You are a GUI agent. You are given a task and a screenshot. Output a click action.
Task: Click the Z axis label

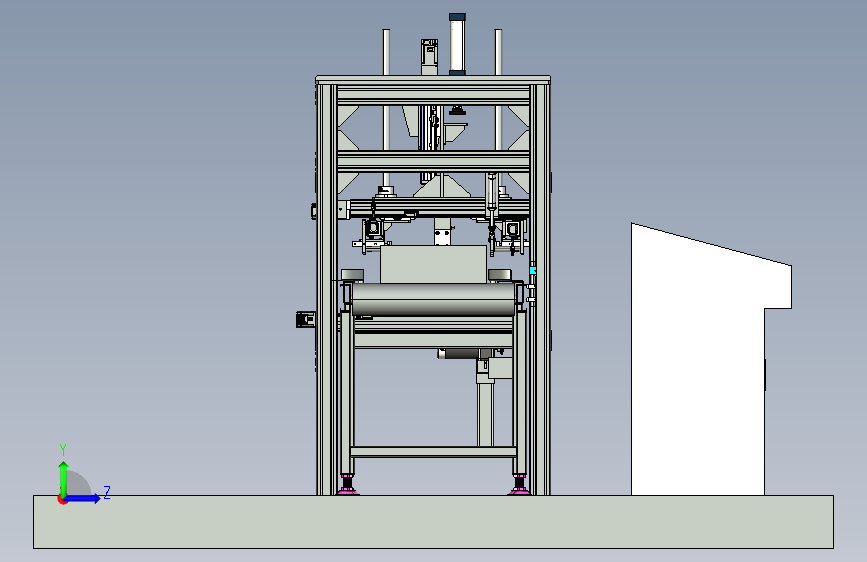(107, 492)
